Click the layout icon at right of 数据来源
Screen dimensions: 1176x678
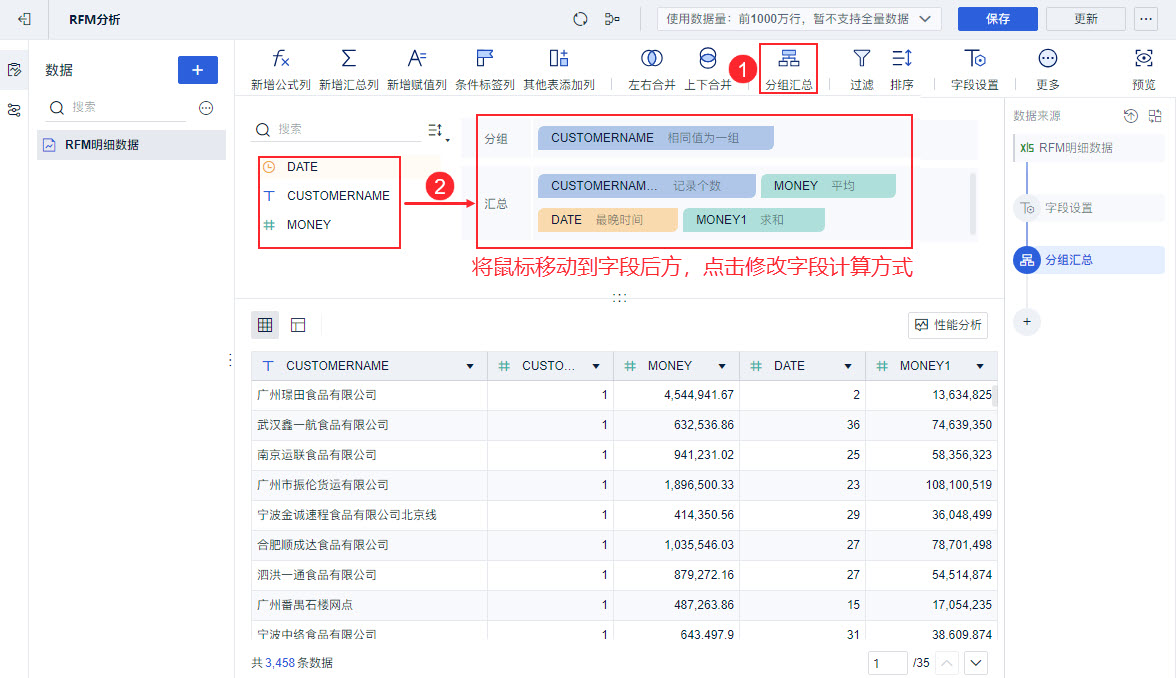[x=1155, y=116]
